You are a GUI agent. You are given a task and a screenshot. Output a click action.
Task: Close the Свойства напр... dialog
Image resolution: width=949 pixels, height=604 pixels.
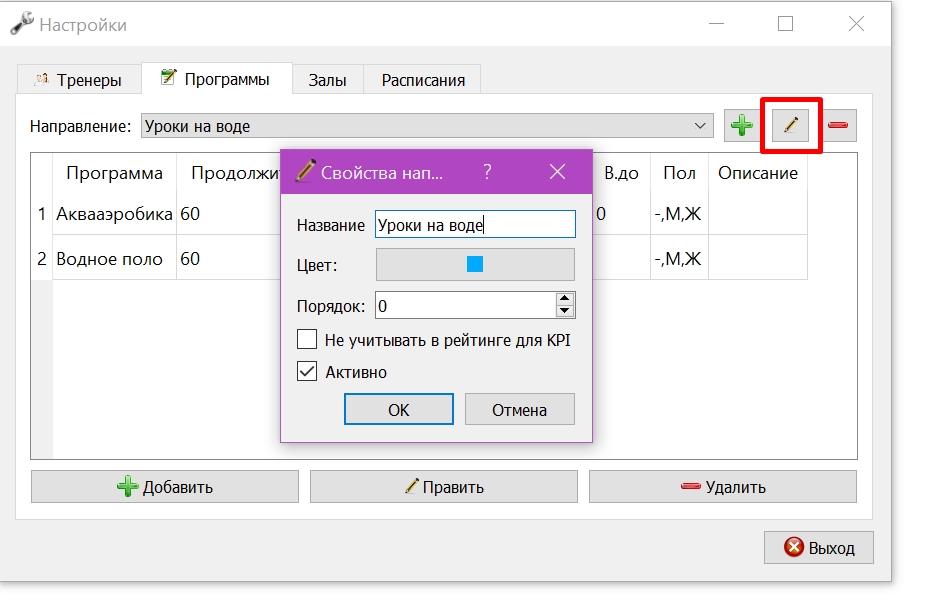[x=557, y=172]
